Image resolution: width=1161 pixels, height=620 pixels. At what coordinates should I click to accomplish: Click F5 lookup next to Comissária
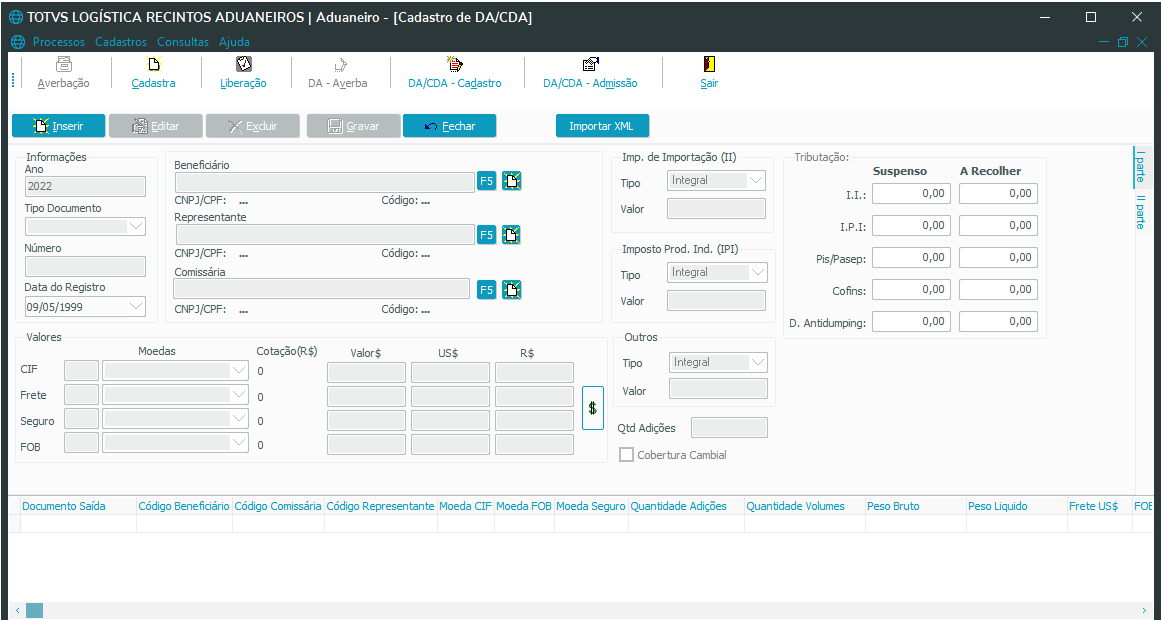[486, 290]
